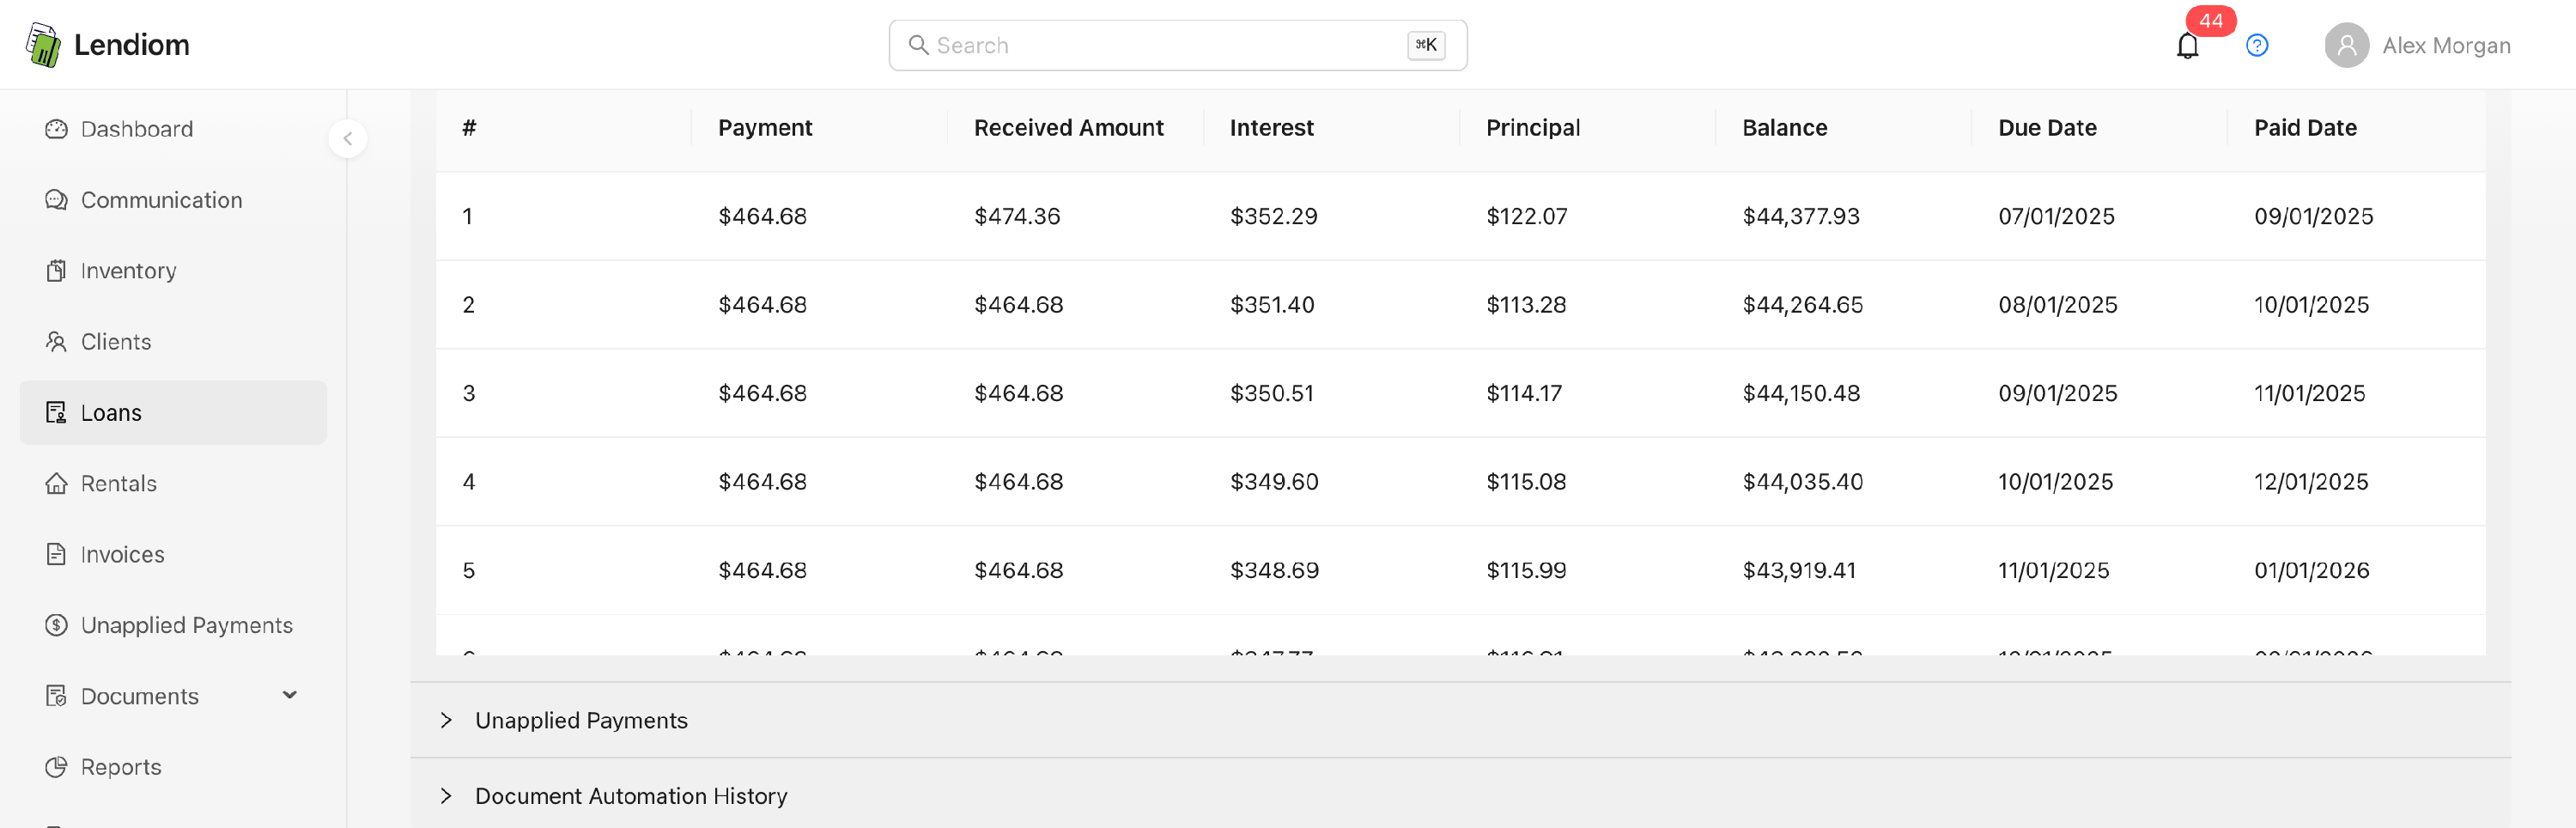Click the Inventory clipboard icon
The image size is (2576, 828).
[56, 271]
